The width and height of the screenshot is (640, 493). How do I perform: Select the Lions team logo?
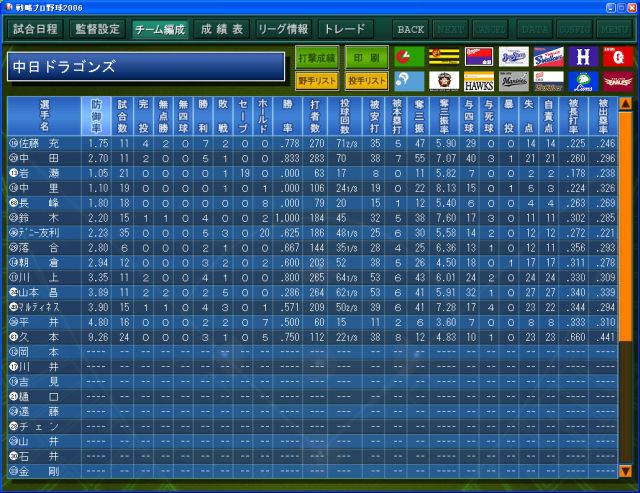pos(583,81)
